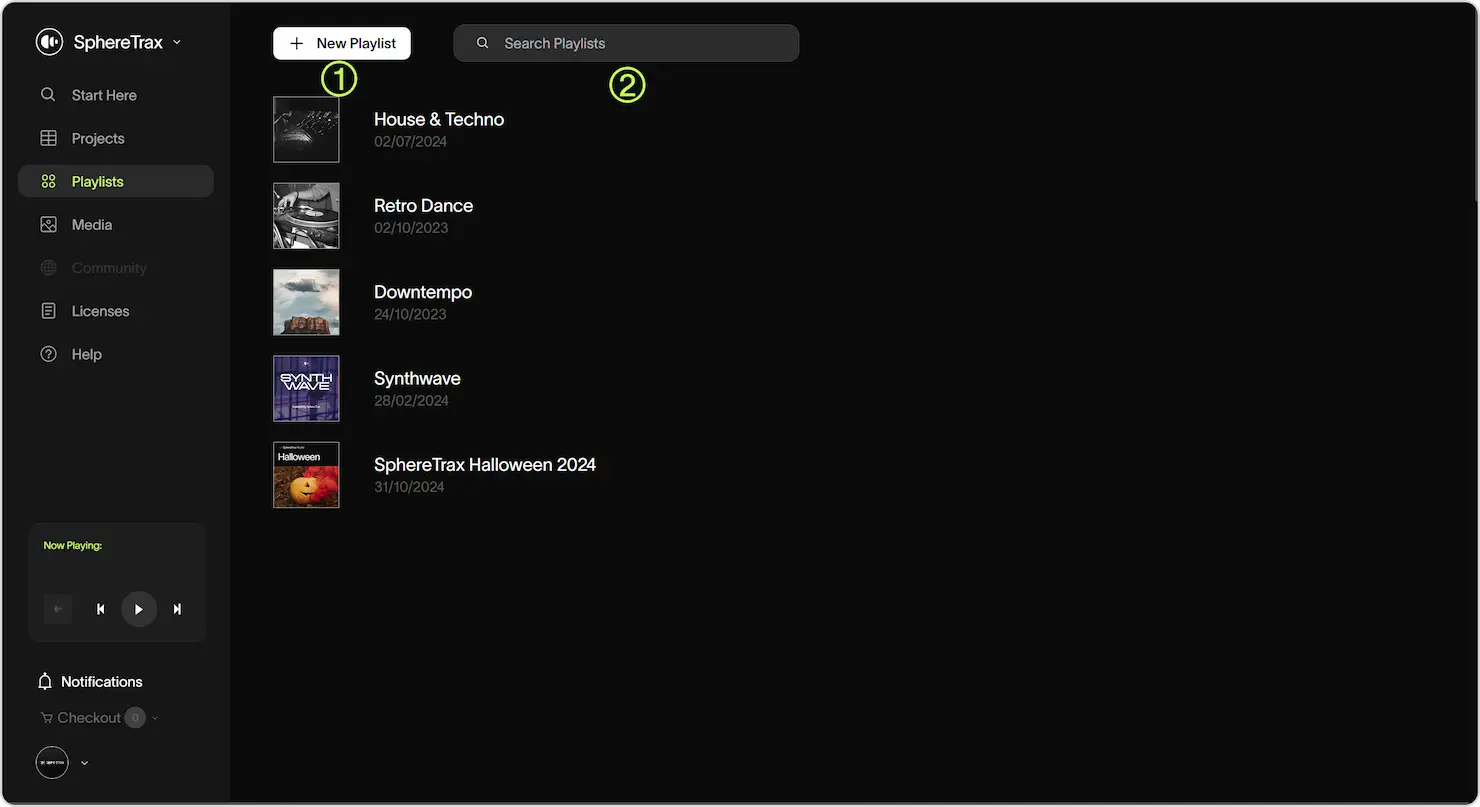Open Notifications via the bell icon
Viewport: 1480px width, 807px height.
(x=44, y=680)
